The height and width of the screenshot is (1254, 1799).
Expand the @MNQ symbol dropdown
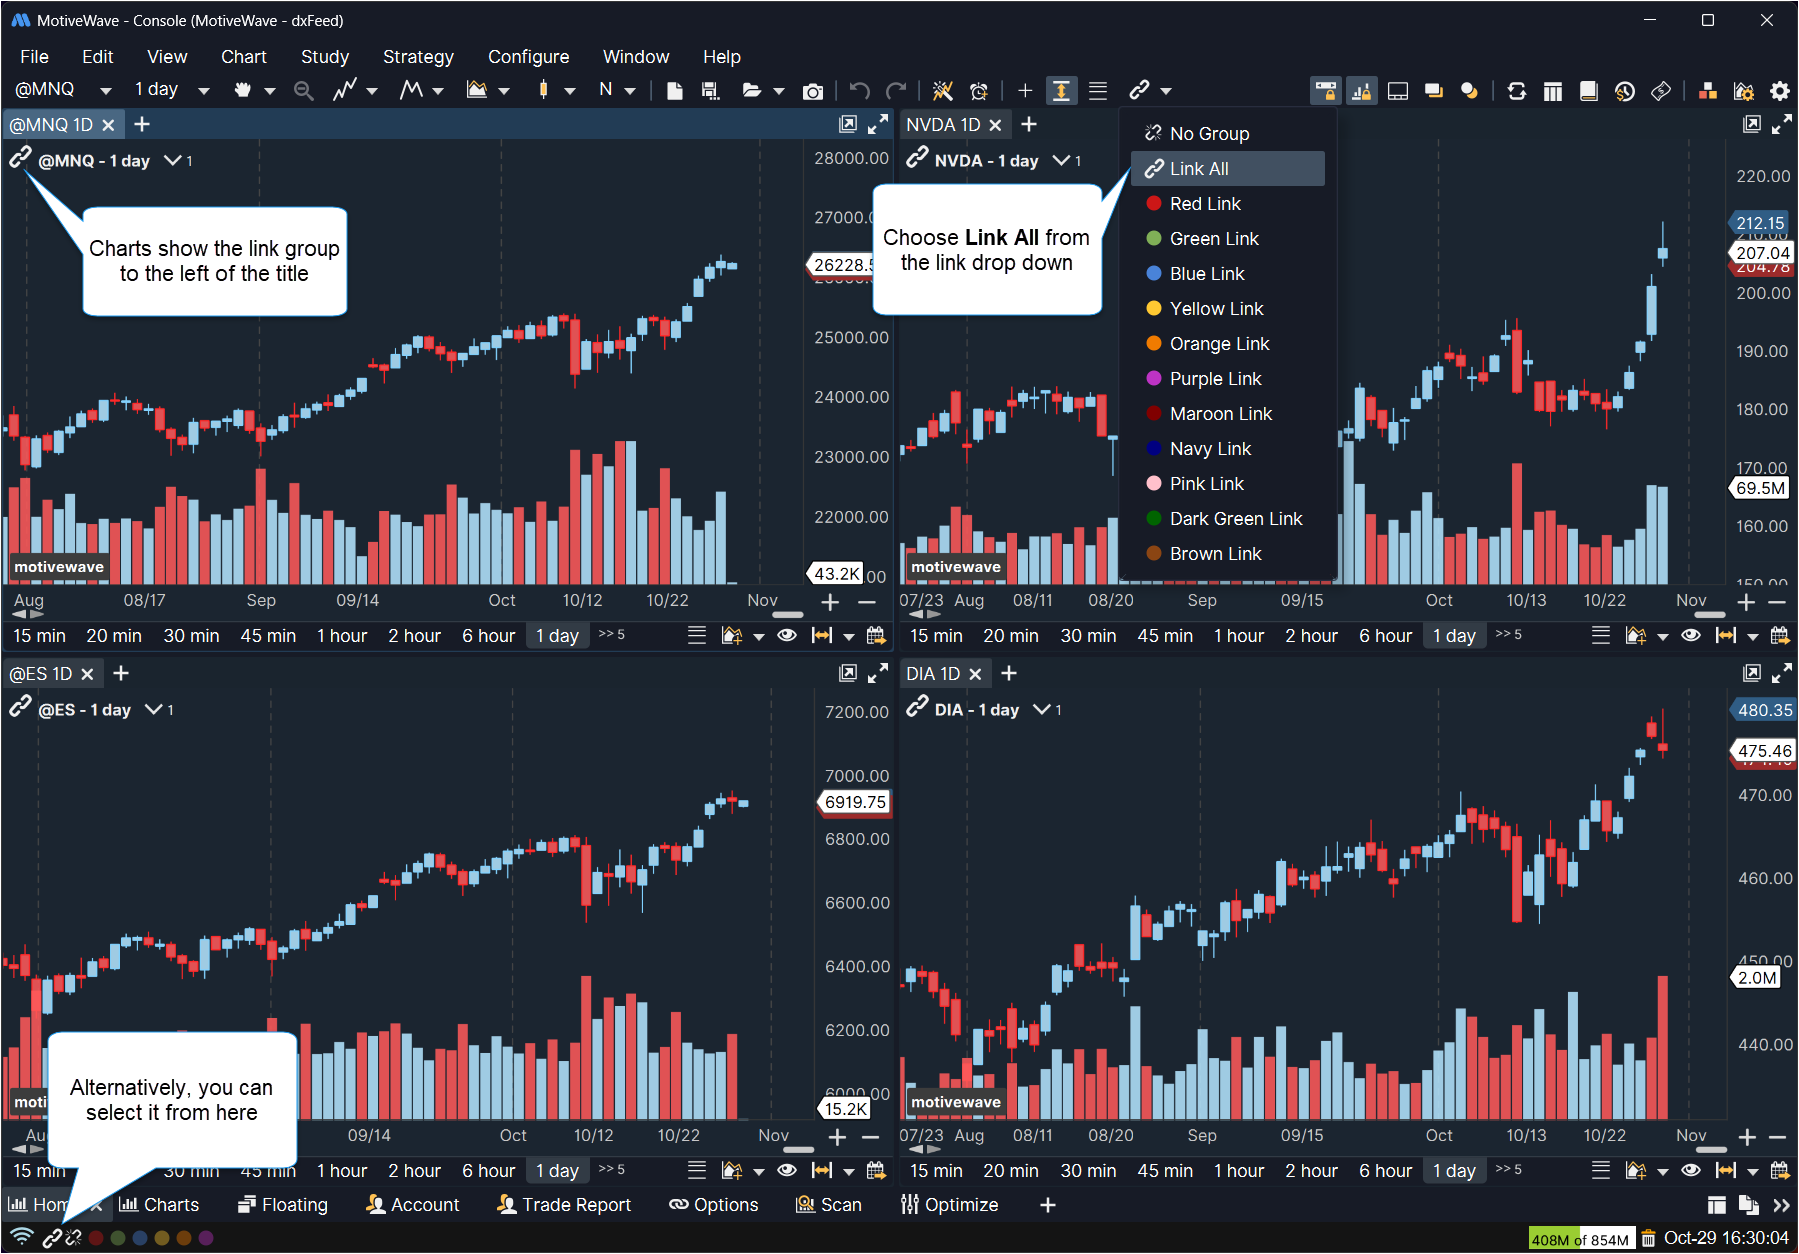(105, 90)
